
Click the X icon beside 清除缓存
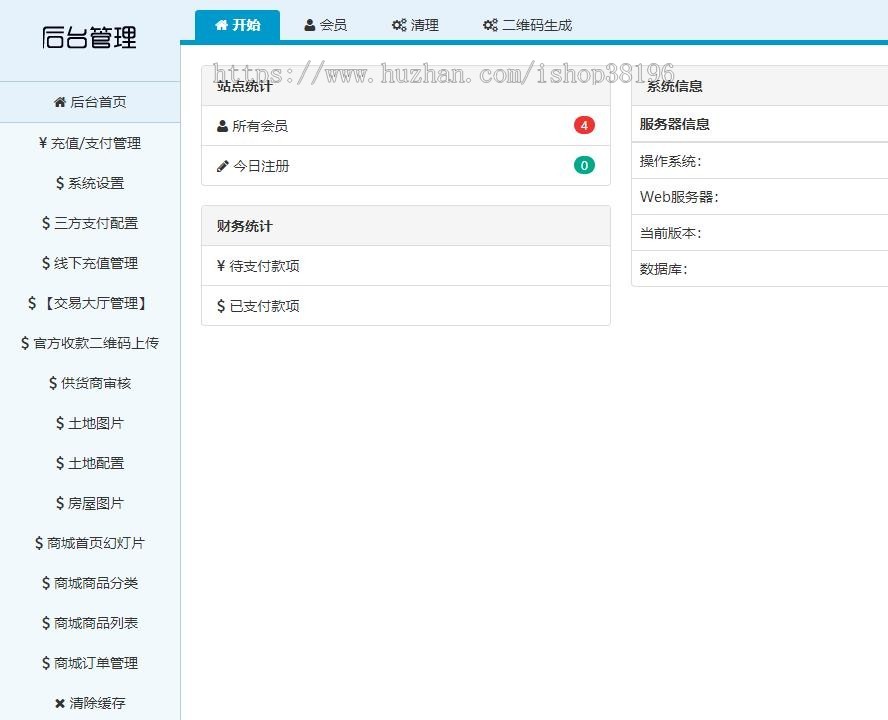[x=60, y=703]
